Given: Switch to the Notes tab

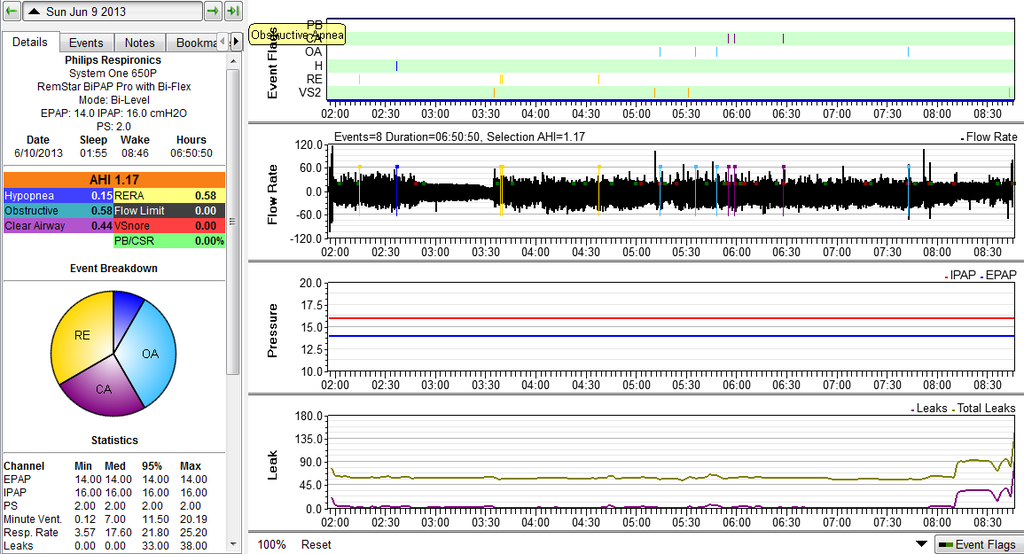Looking at the screenshot, I should click(140, 42).
